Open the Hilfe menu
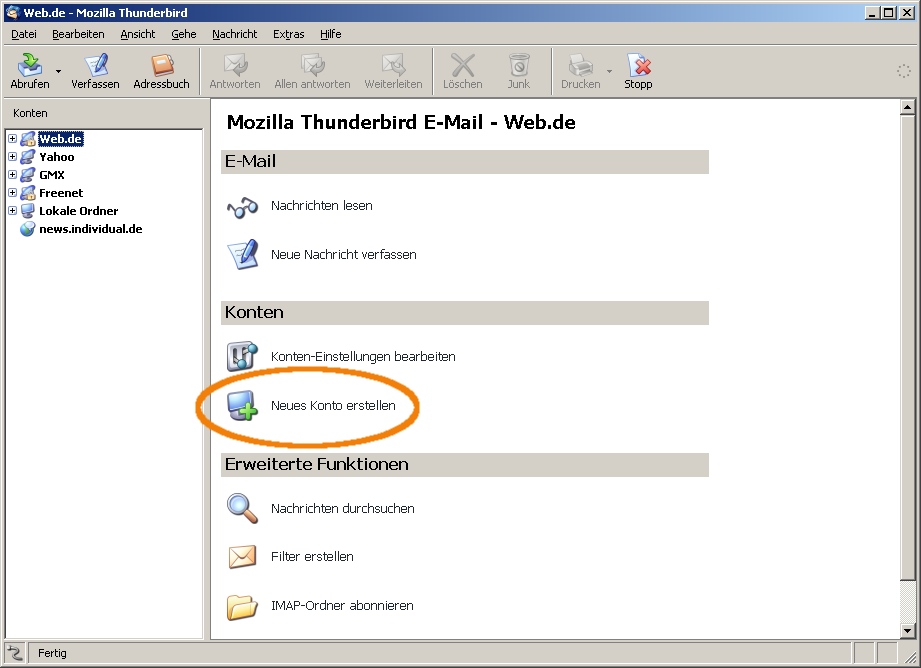Image resolution: width=921 pixels, height=668 pixels. click(x=331, y=34)
